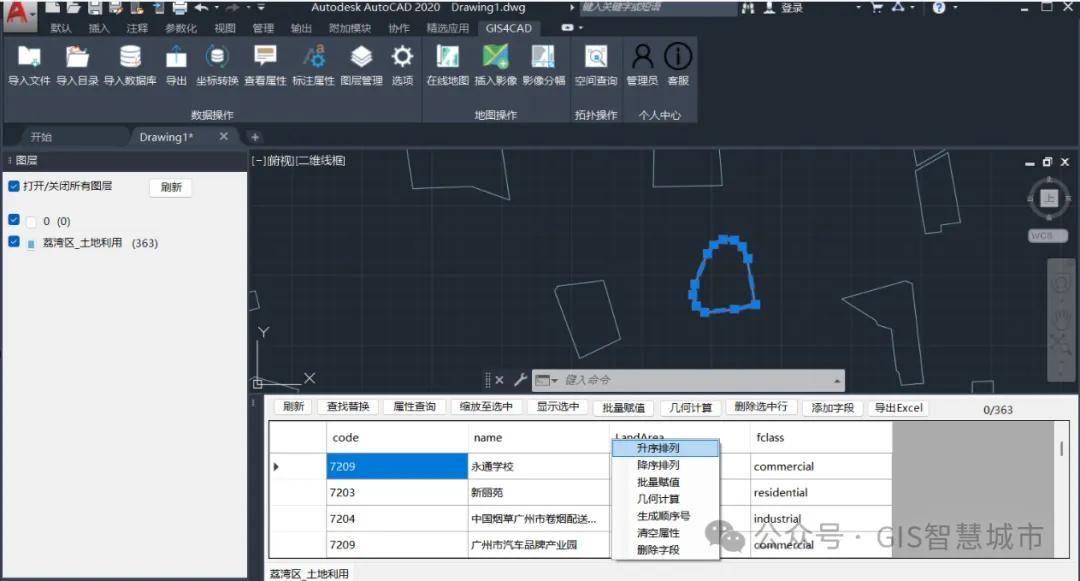The width and height of the screenshot is (1080, 581).
Task: Click the 登录 sign-in user icon
Action: pyautogui.click(x=769, y=8)
